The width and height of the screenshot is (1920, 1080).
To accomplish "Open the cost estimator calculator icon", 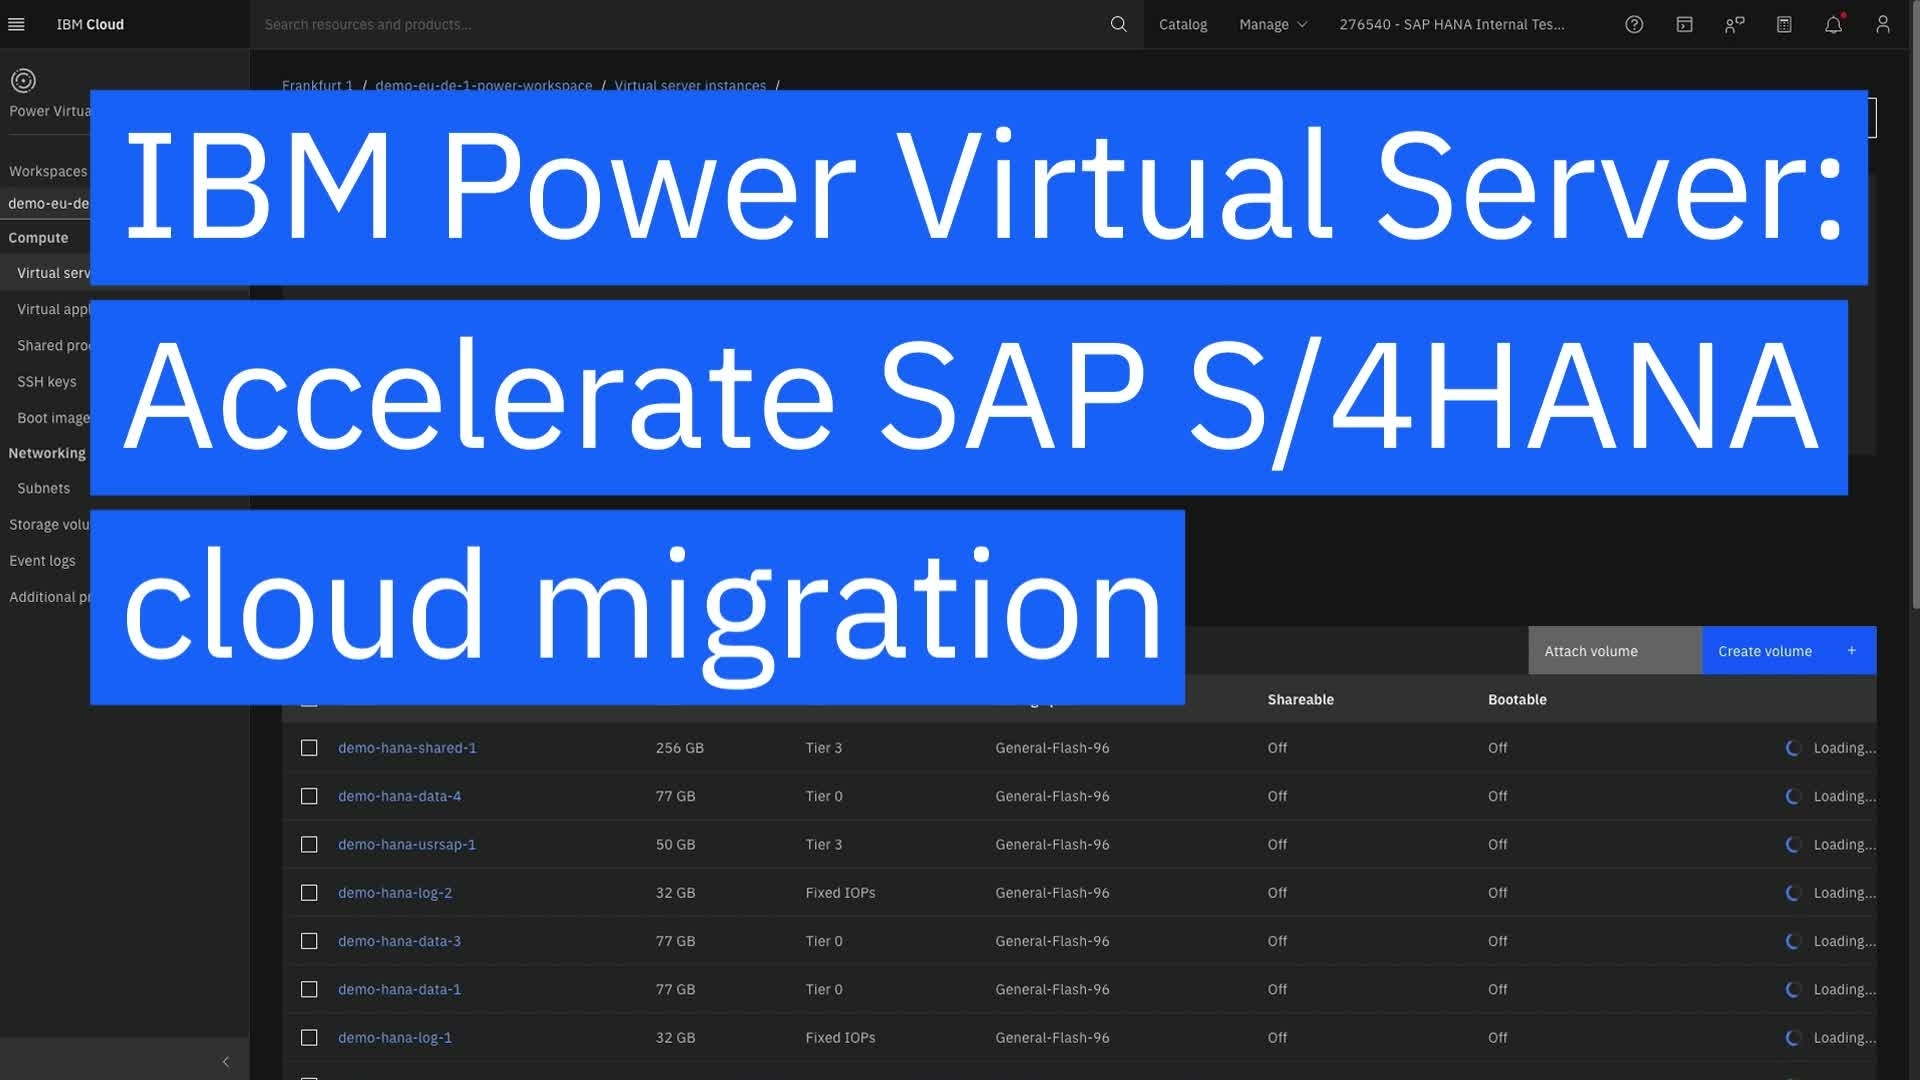I will [x=1784, y=24].
